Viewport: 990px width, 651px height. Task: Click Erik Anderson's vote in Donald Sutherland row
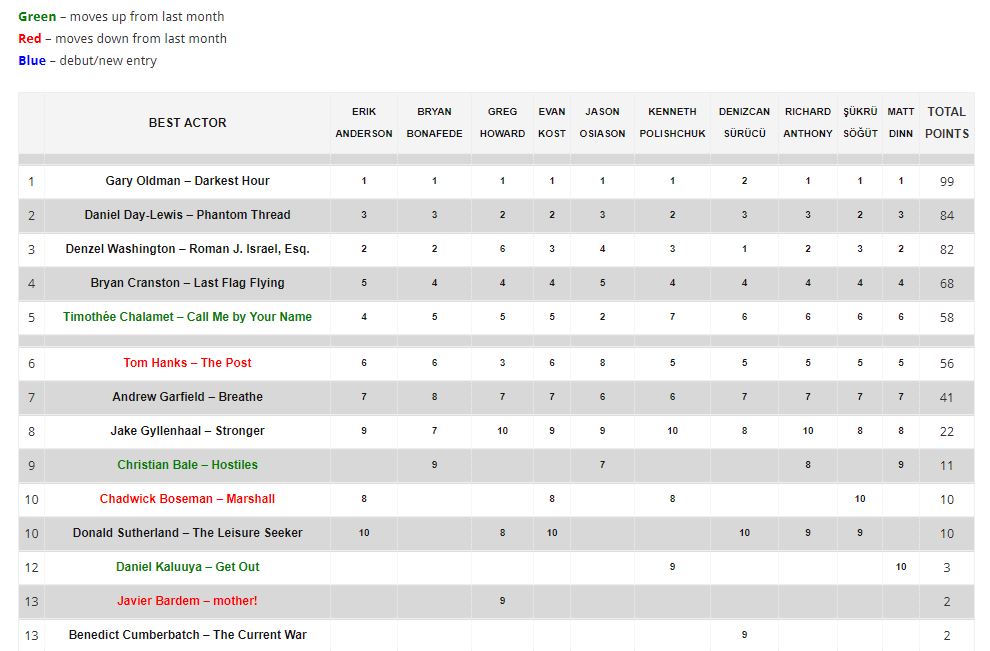coord(364,533)
